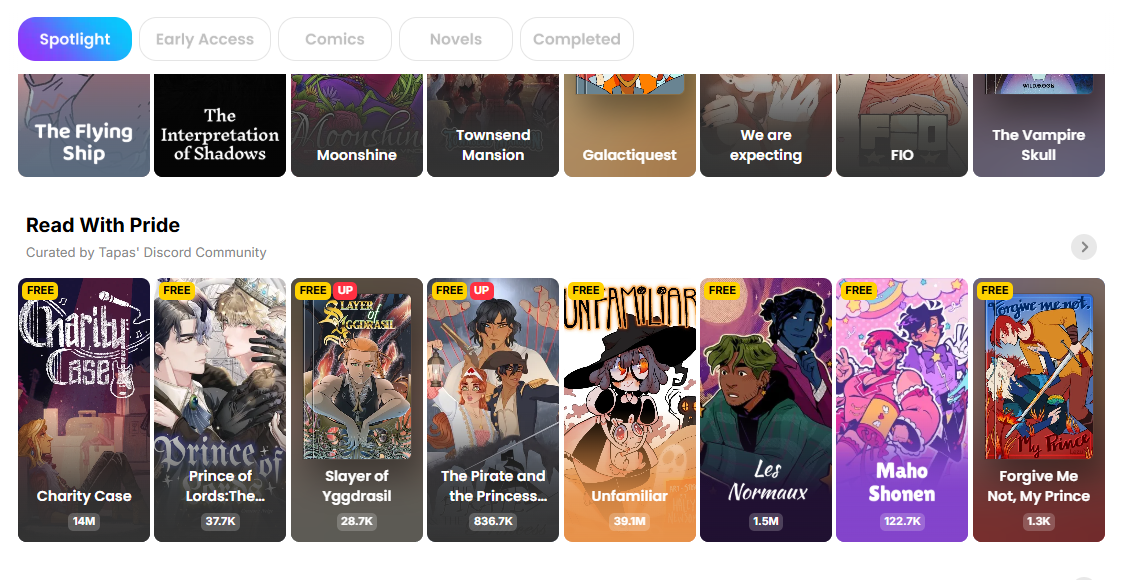Click the UP badge on The Pirate and the Princess
Image resolution: width=1121 pixels, height=580 pixels.
pos(481,290)
